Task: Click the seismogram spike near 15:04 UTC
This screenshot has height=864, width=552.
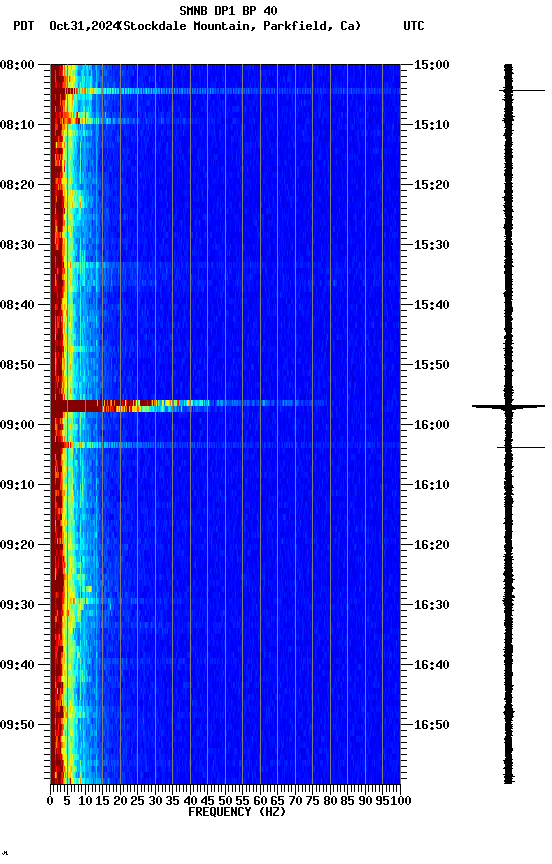Action: coord(522,90)
